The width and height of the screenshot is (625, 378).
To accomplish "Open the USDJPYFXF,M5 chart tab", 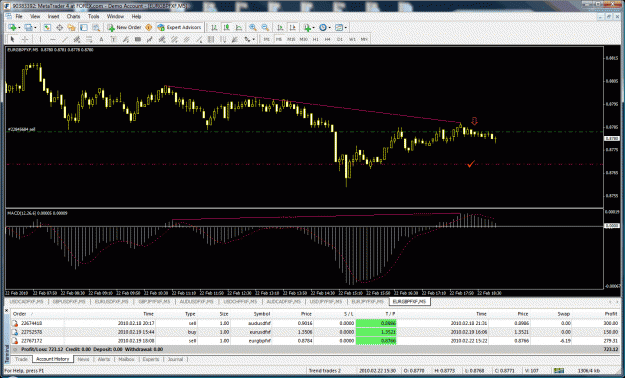I will click(326, 302).
